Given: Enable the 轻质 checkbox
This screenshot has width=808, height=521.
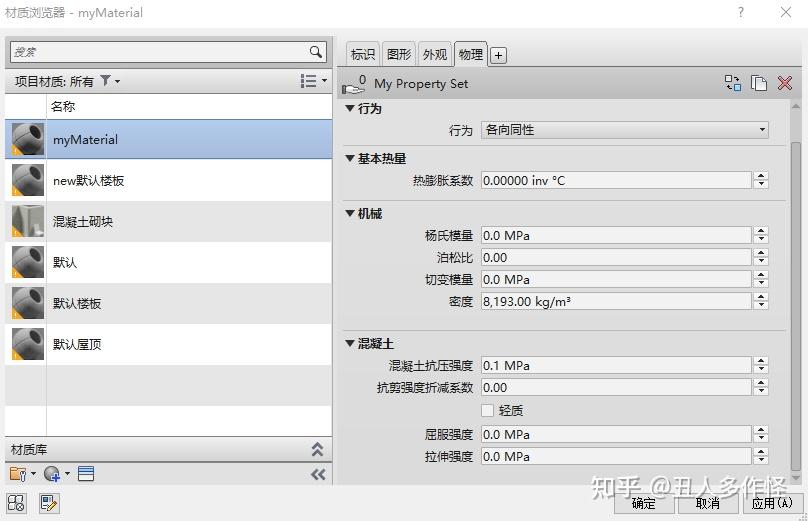Looking at the screenshot, I should point(487,410).
